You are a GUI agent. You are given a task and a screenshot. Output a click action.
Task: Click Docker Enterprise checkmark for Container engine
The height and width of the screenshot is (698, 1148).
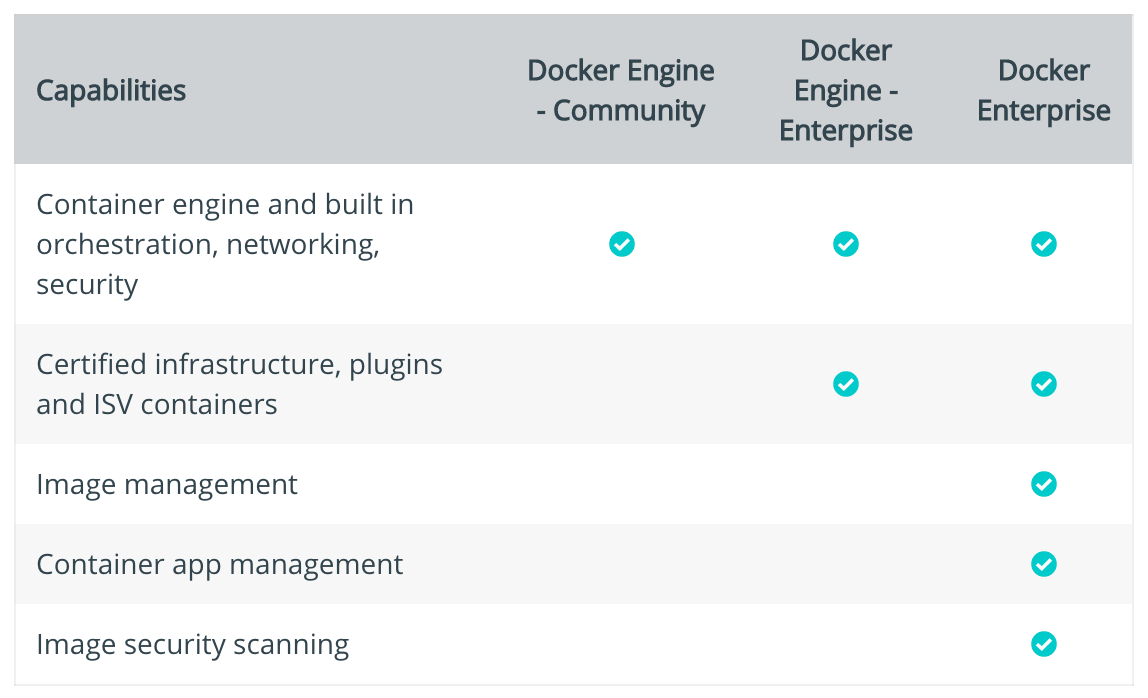[1043, 244]
